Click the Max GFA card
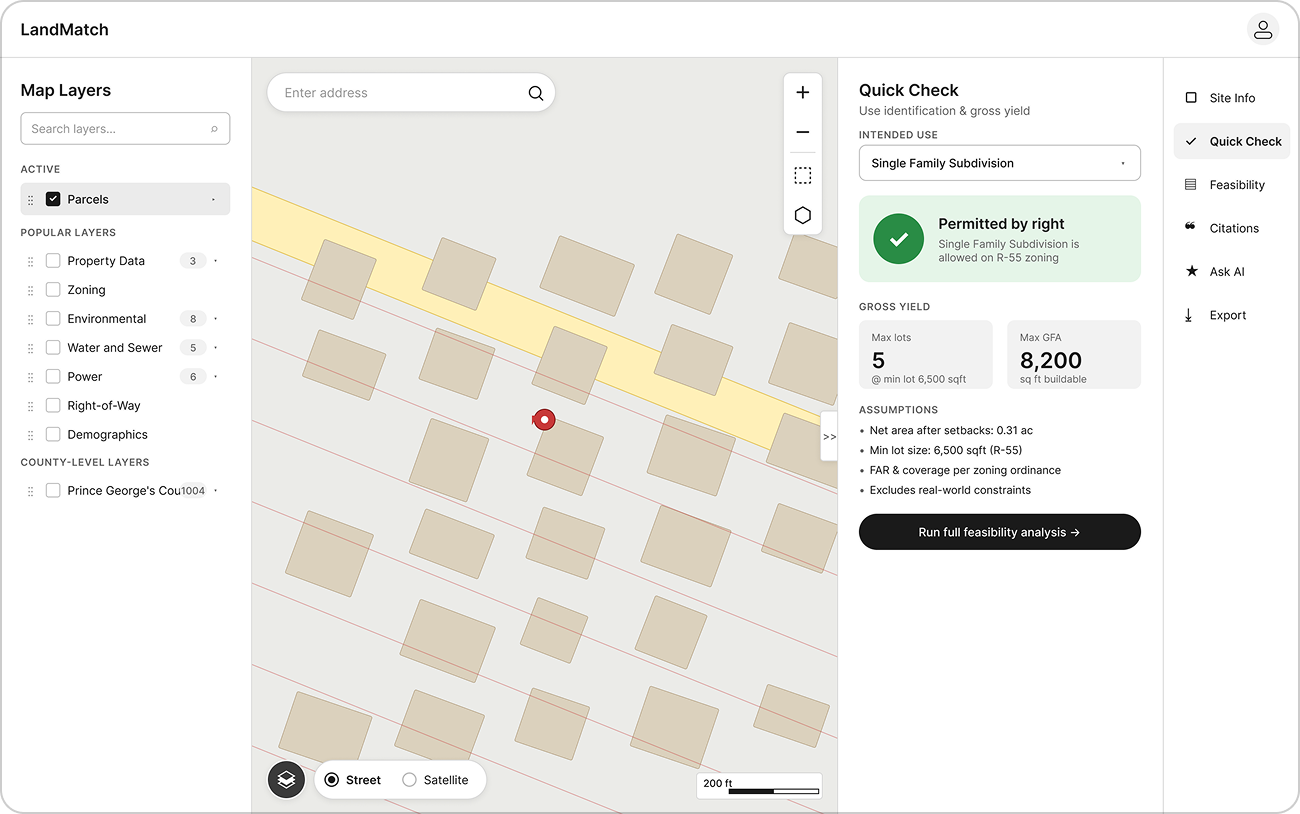The width and height of the screenshot is (1300, 814). pos(1074,354)
